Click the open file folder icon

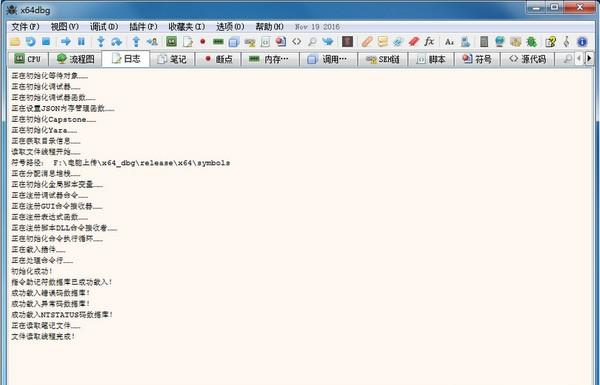coord(15,41)
